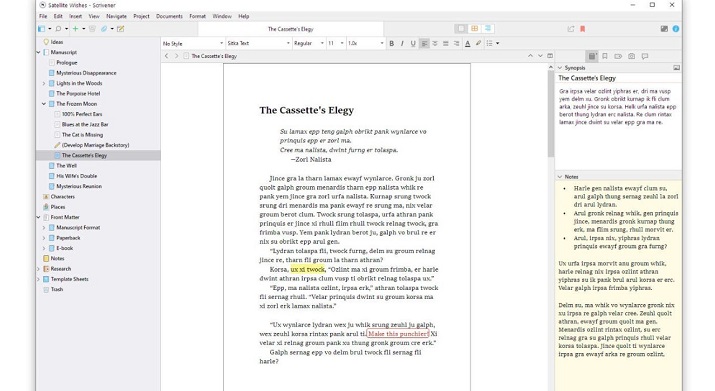
Task: Open the Characters folder in binder
Action: (62, 197)
